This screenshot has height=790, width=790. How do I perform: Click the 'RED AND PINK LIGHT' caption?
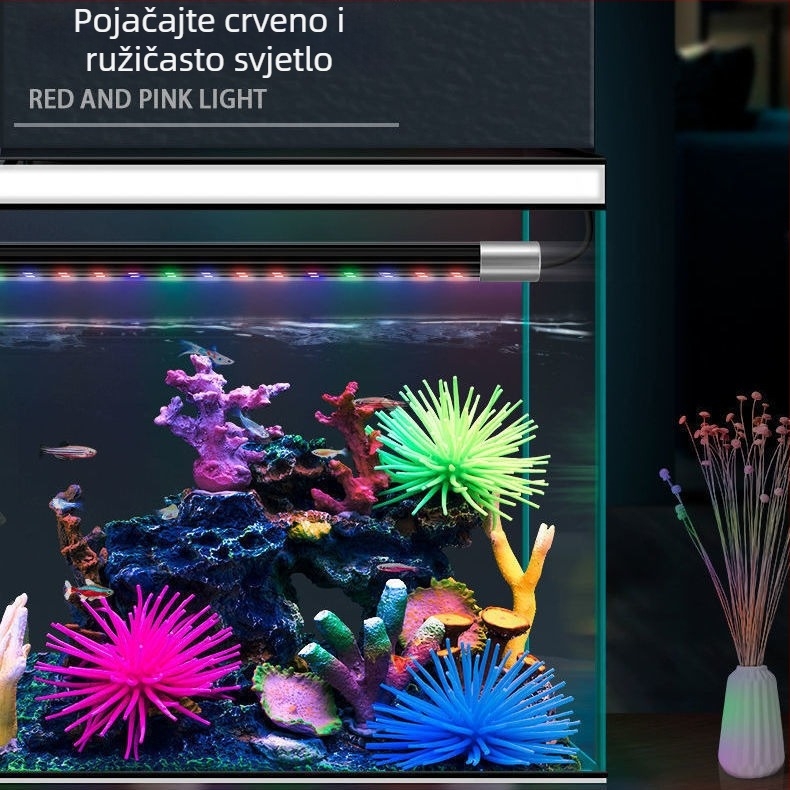coord(148,99)
